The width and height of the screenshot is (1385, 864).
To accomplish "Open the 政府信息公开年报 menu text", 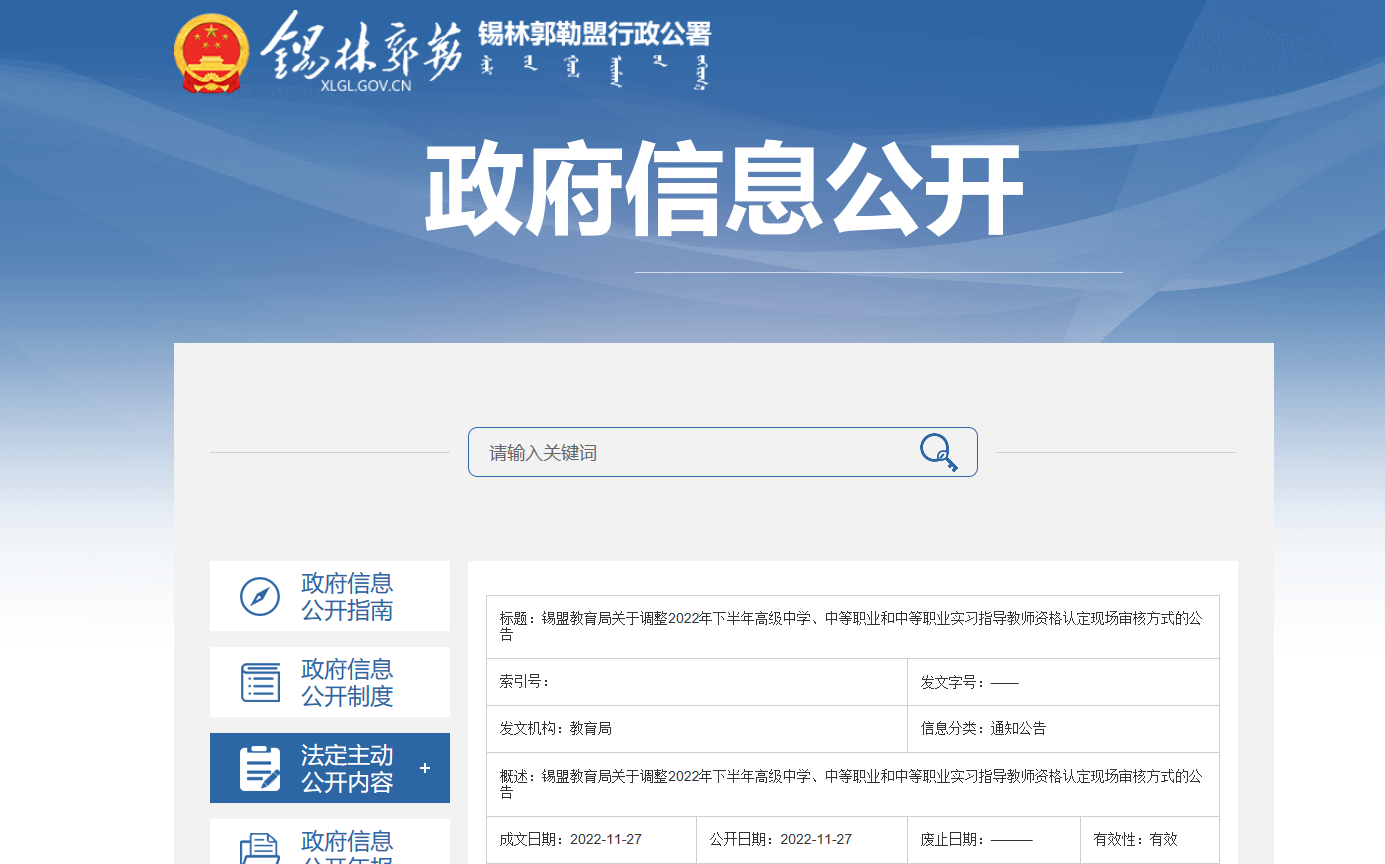I will [347, 848].
